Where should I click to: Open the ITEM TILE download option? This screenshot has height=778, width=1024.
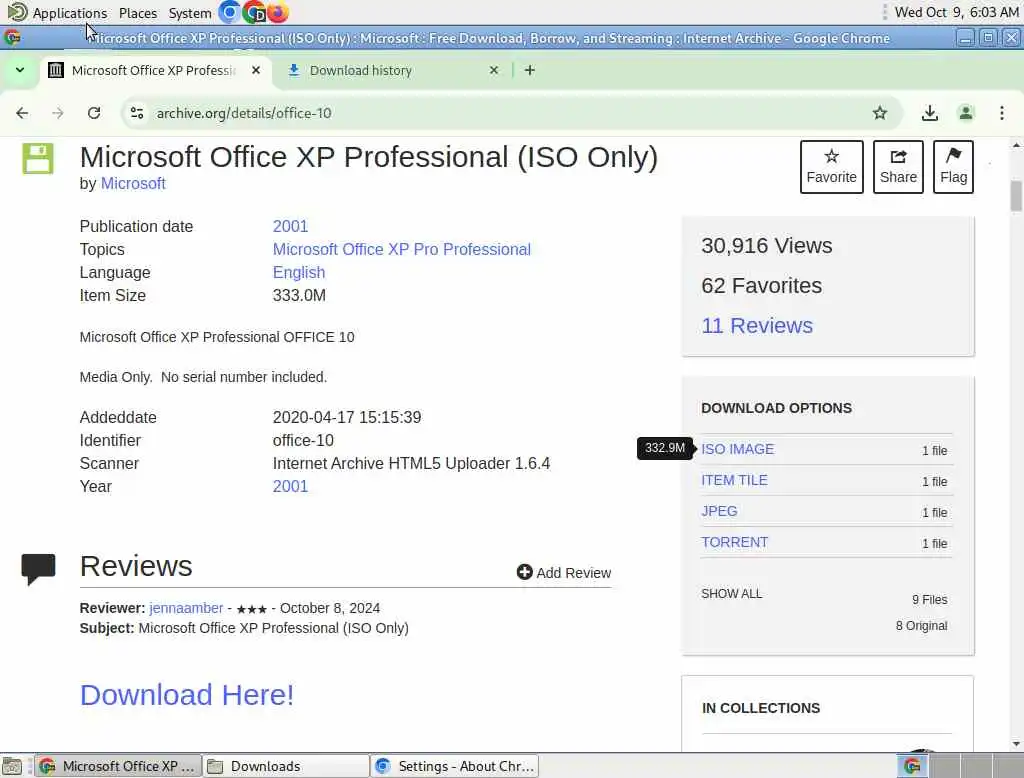click(734, 480)
